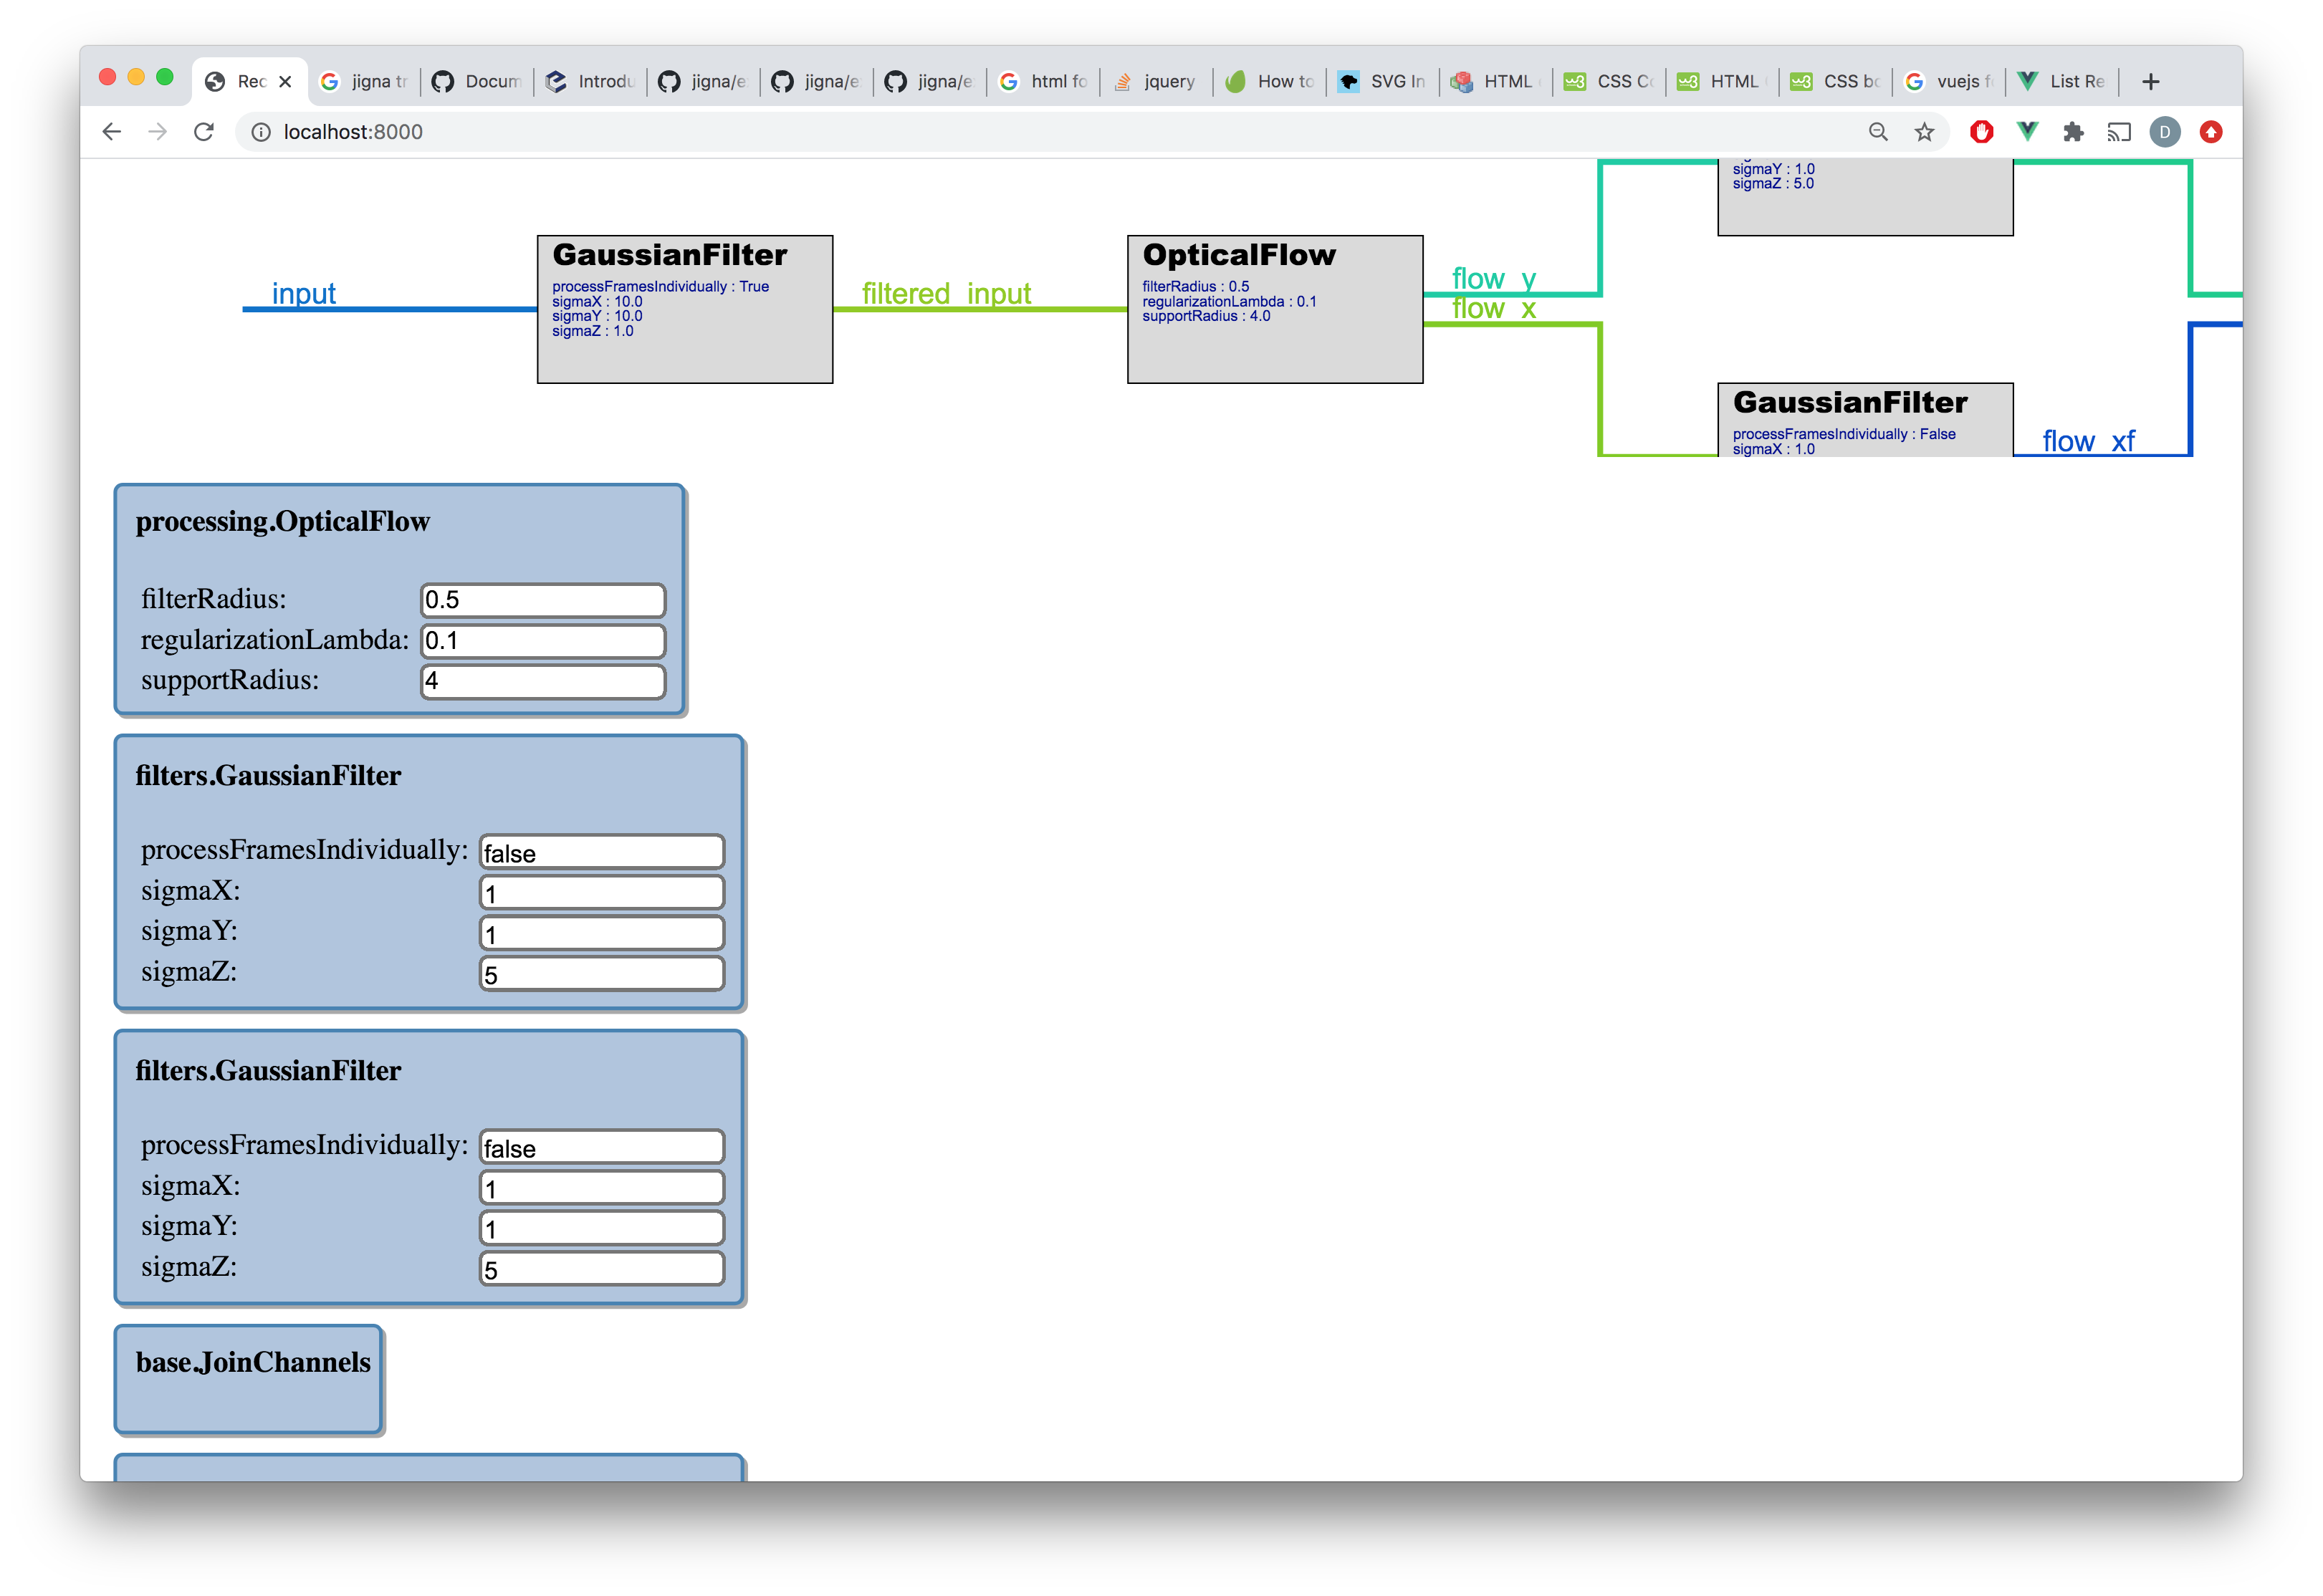The width and height of the screenshot is (2323, 1596).
Task: Click the cast media icon
Action: (x=2119, y=132)
